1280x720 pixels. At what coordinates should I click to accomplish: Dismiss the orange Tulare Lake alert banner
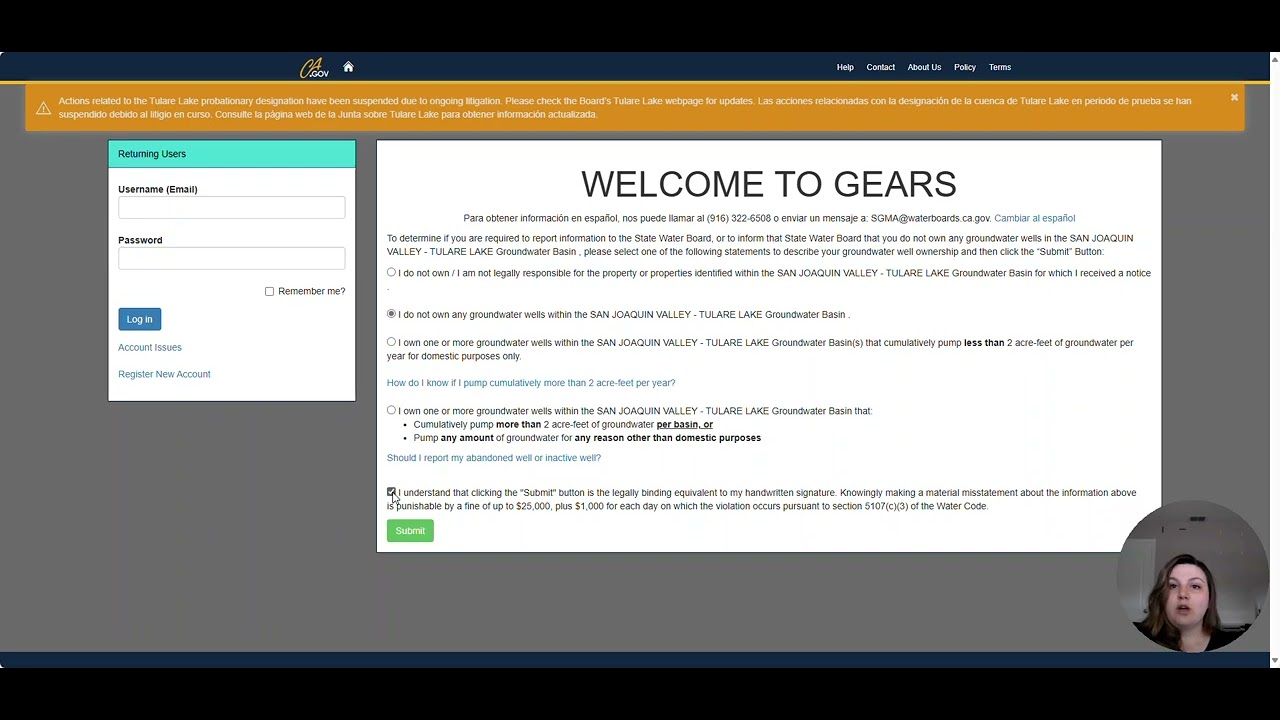coord(1234,97)
